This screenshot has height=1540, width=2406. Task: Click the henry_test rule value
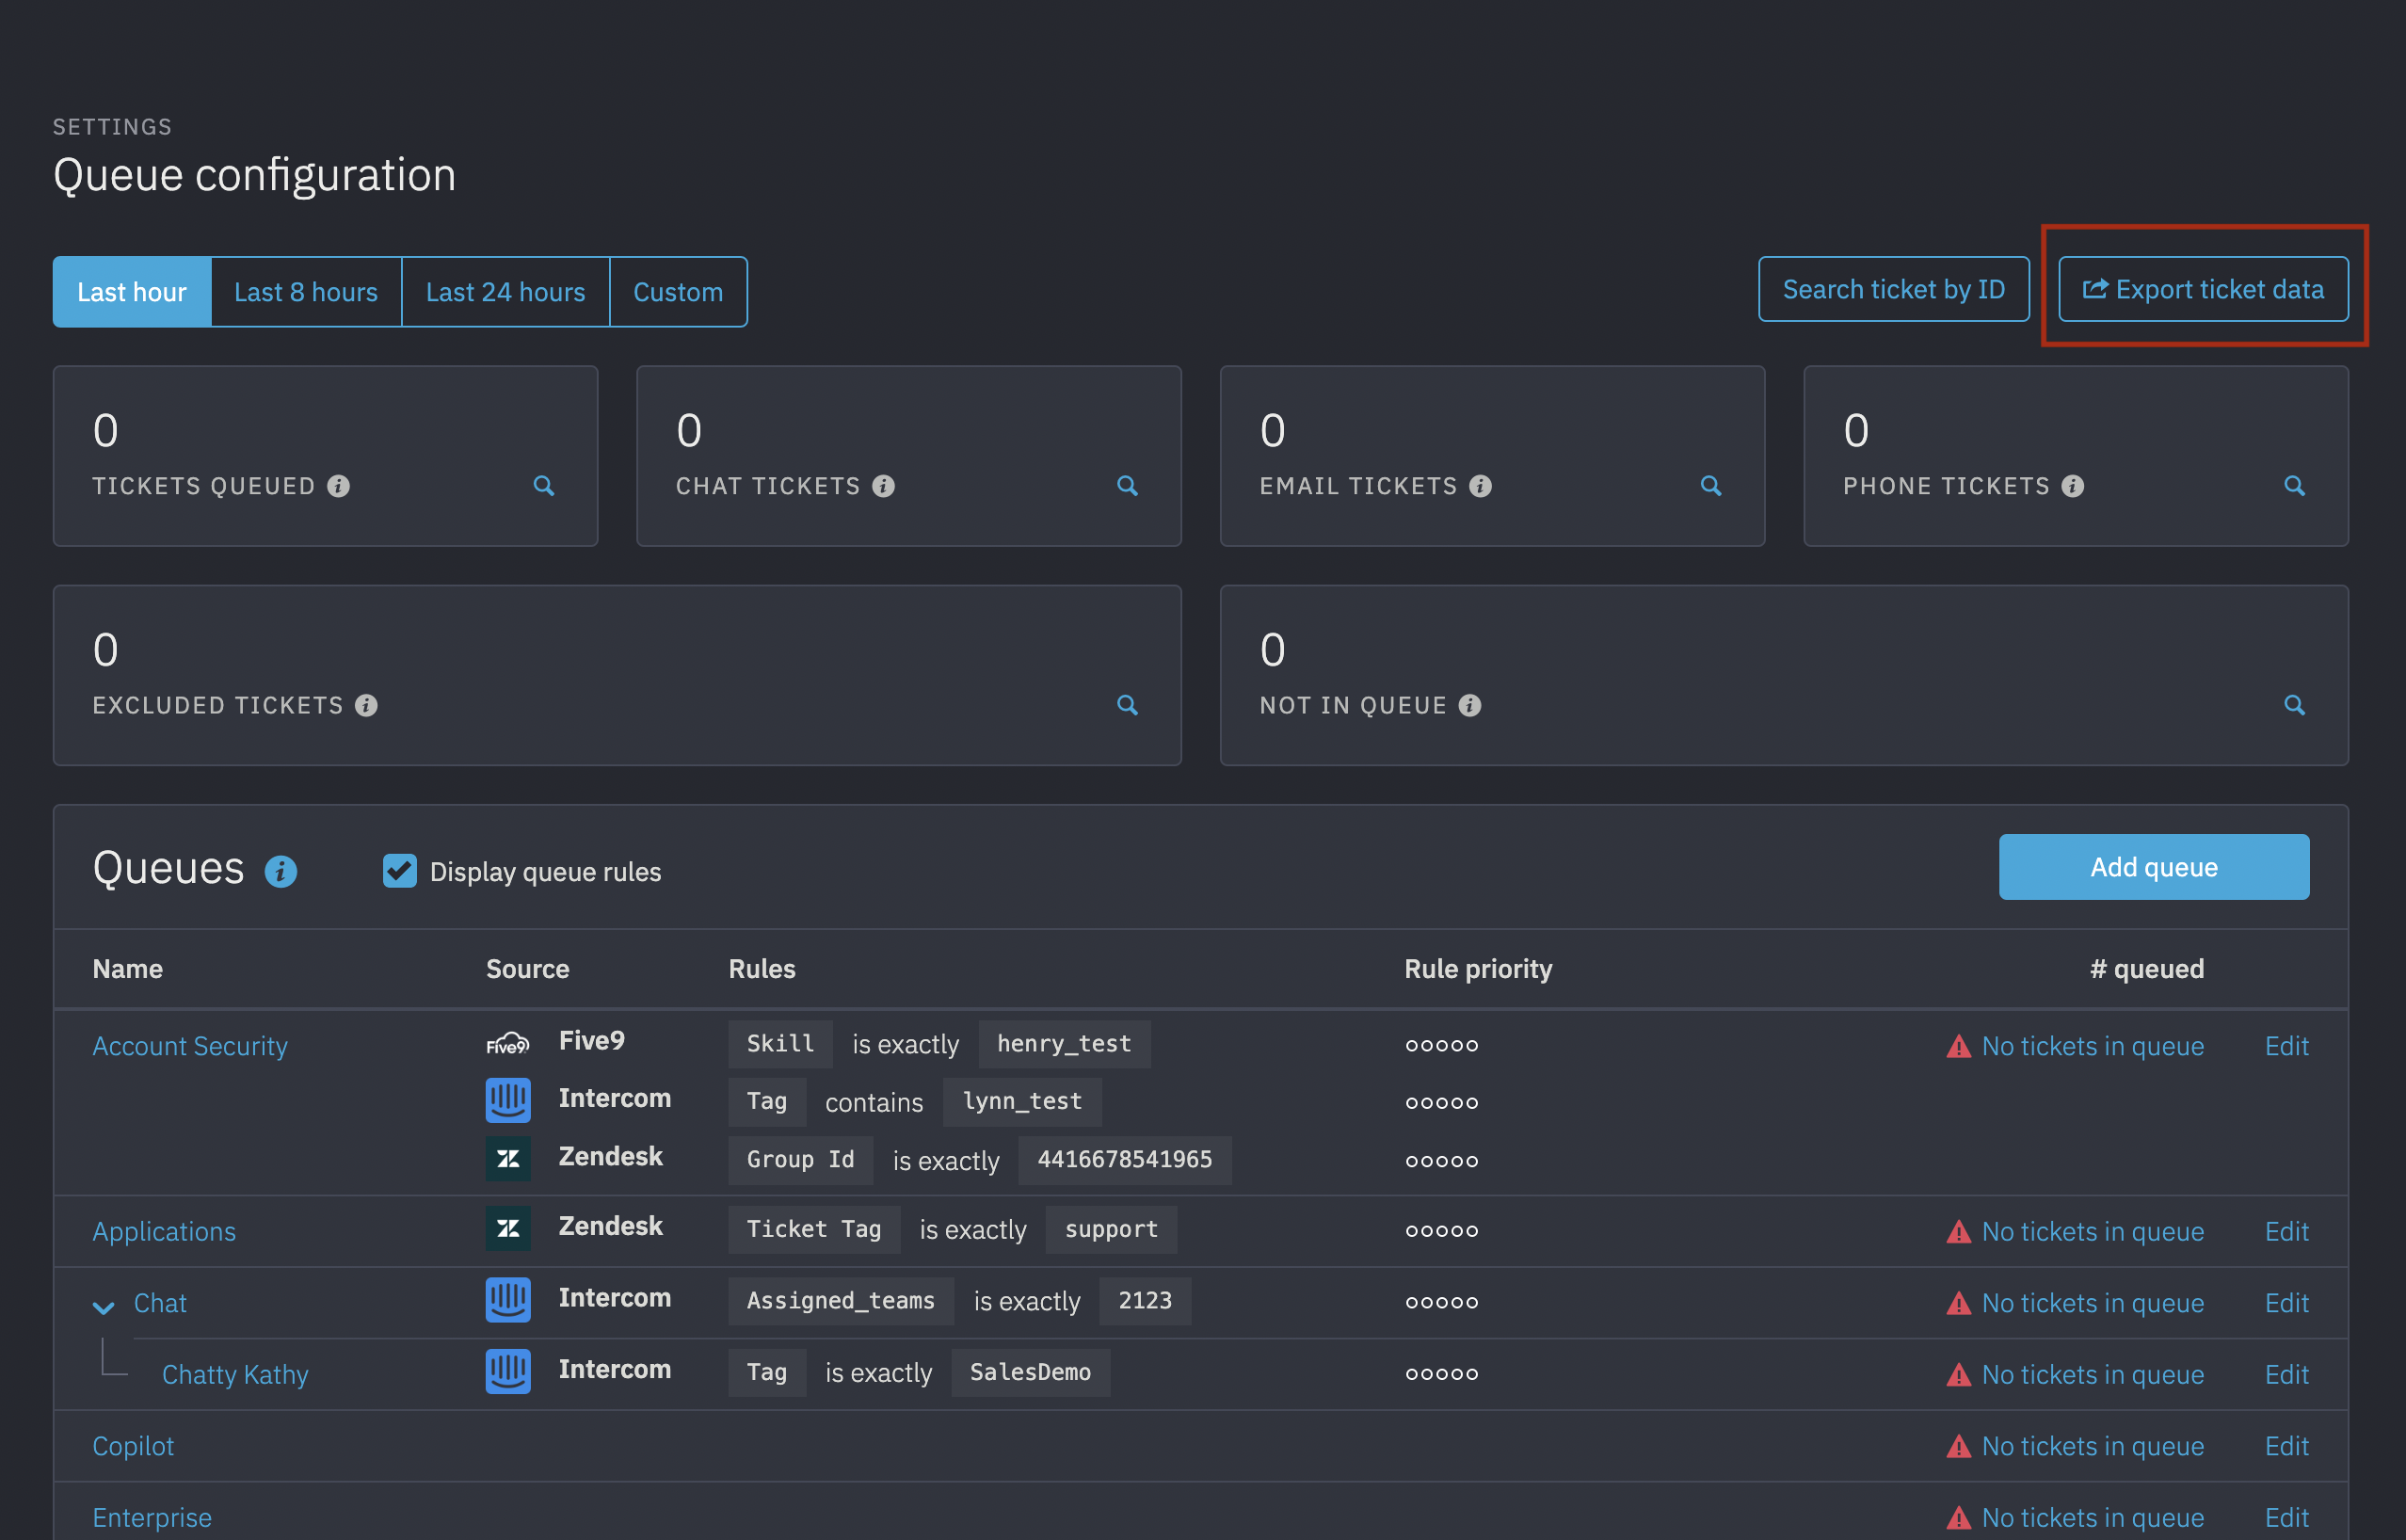coord(1064,1044)
